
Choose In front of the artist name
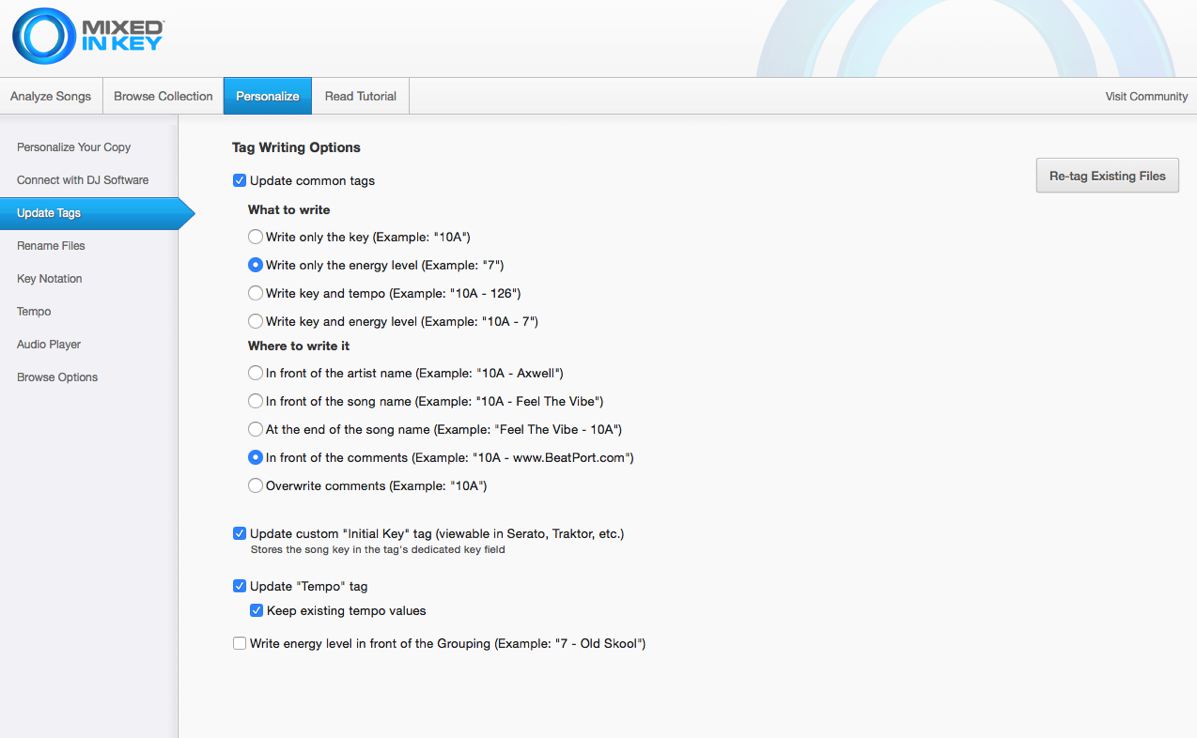256,373
